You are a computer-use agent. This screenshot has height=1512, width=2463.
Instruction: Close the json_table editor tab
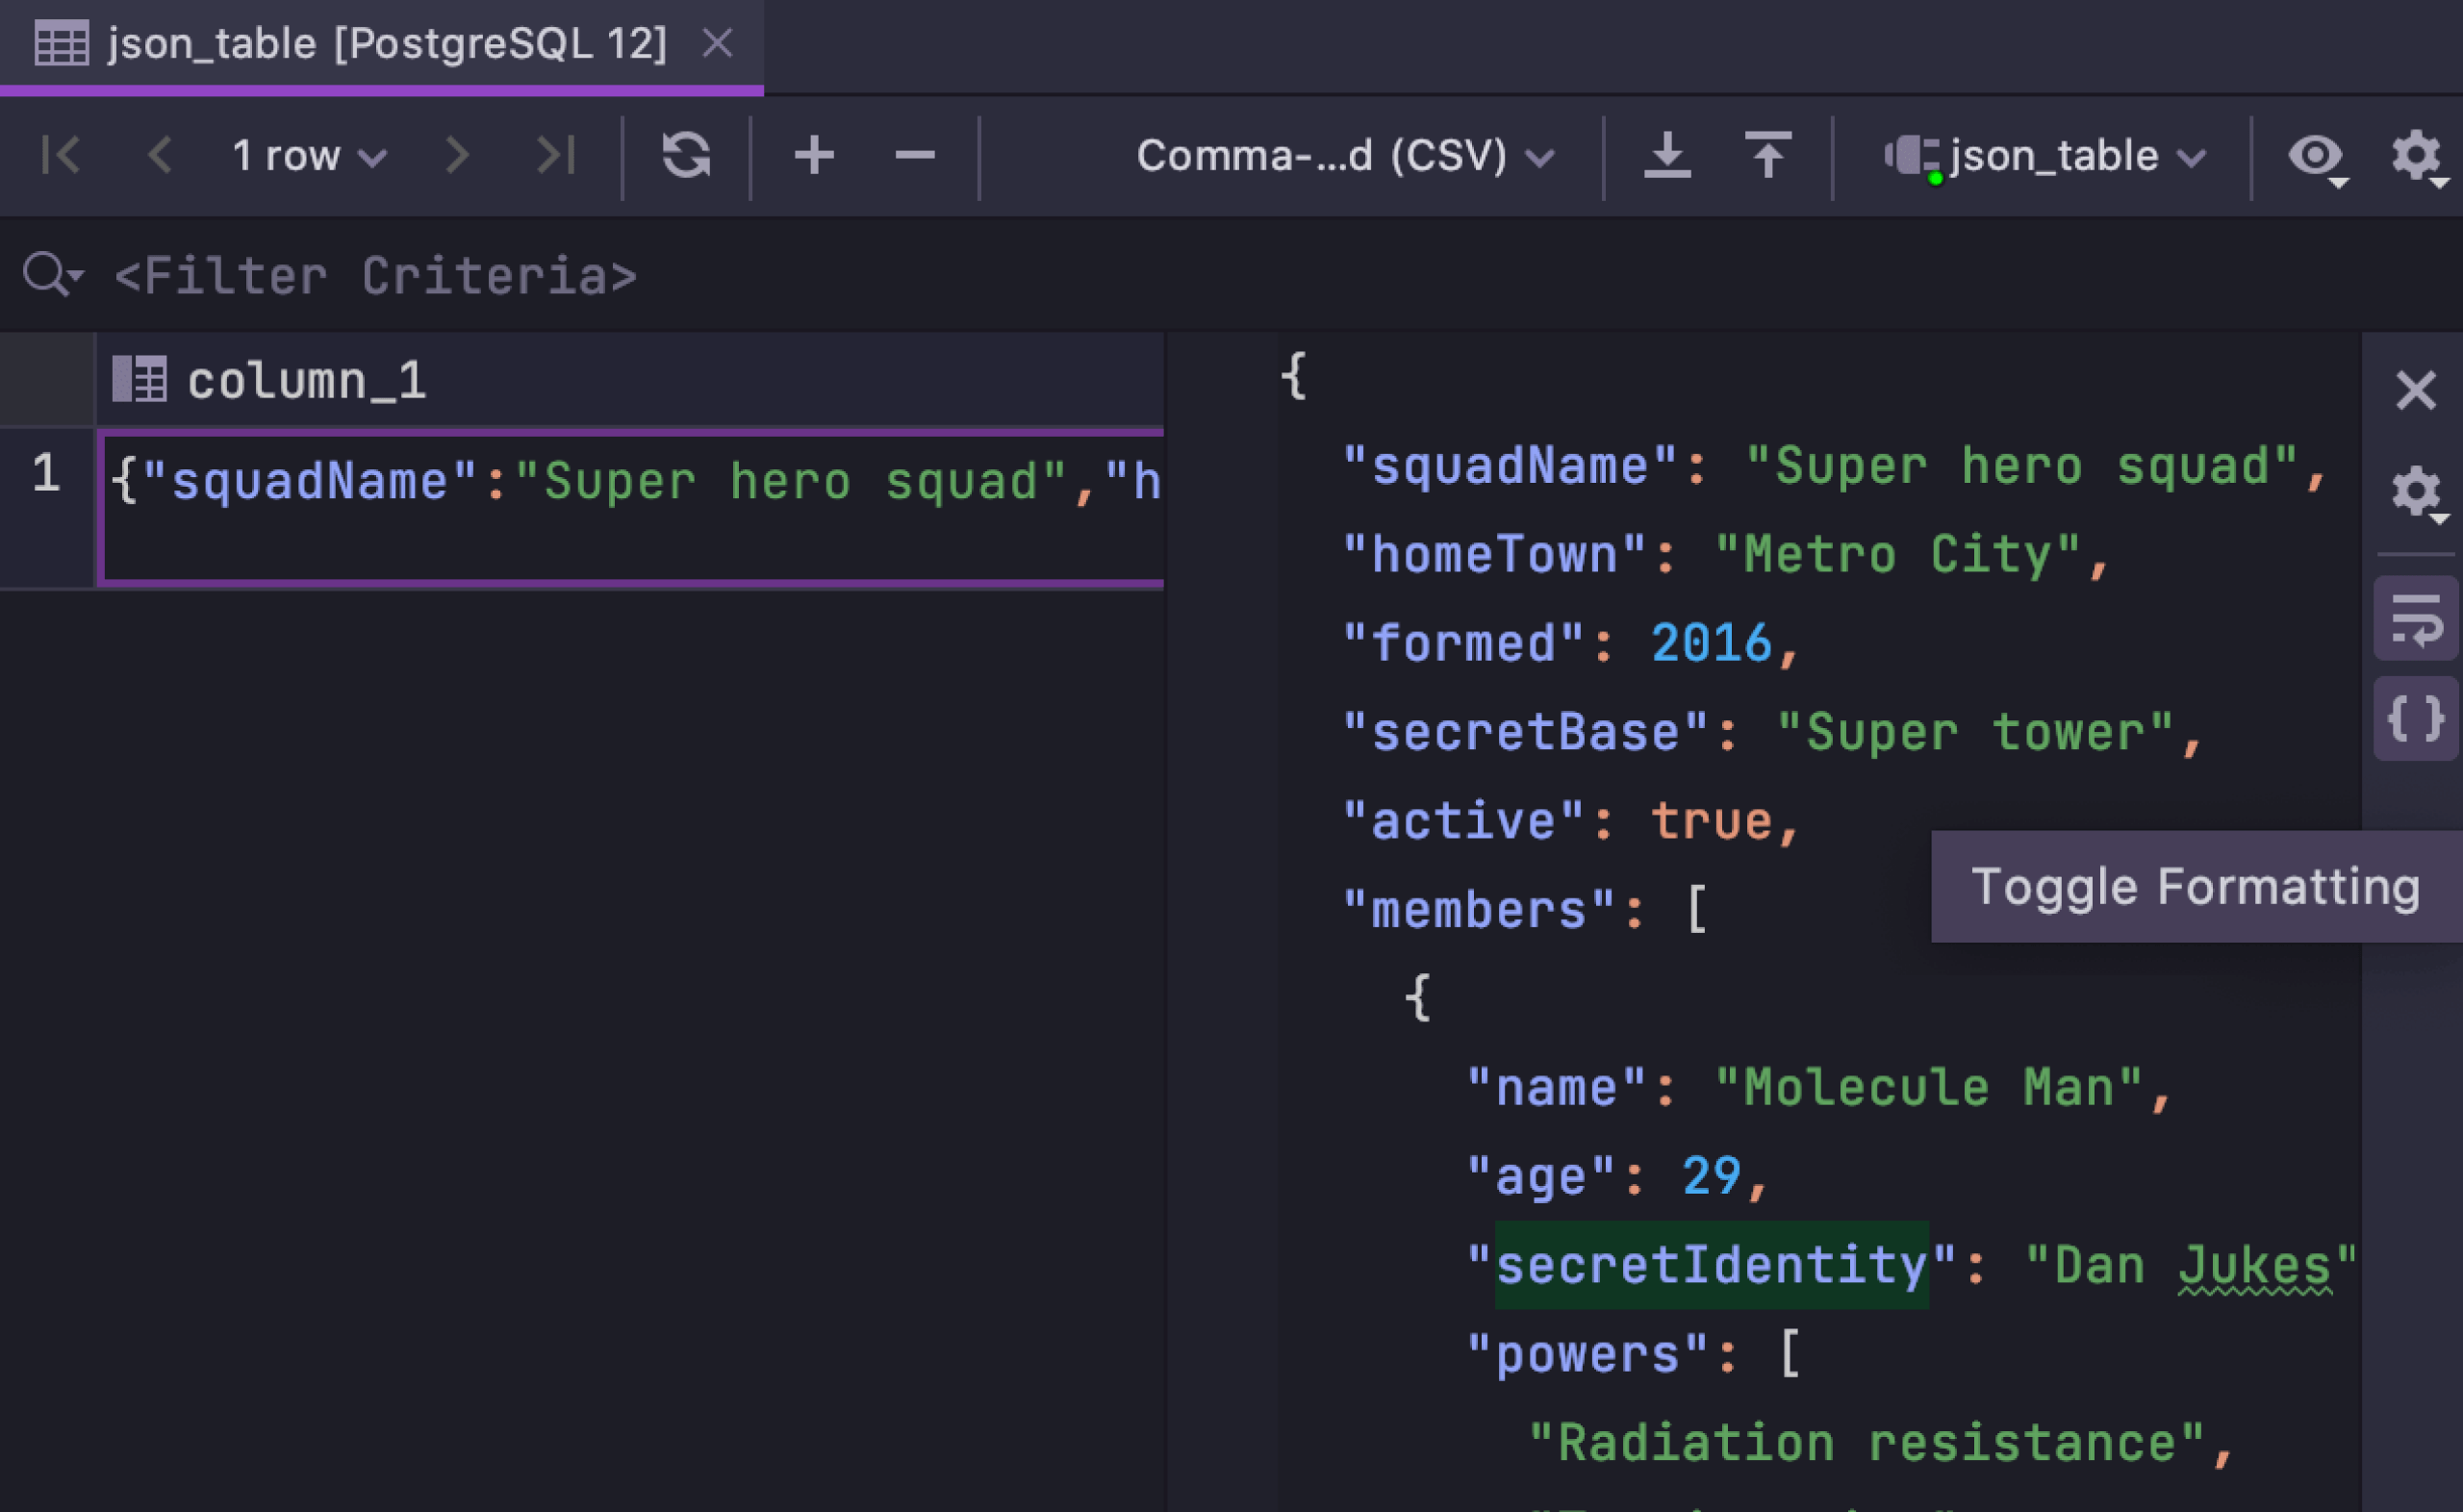[717, 43]
